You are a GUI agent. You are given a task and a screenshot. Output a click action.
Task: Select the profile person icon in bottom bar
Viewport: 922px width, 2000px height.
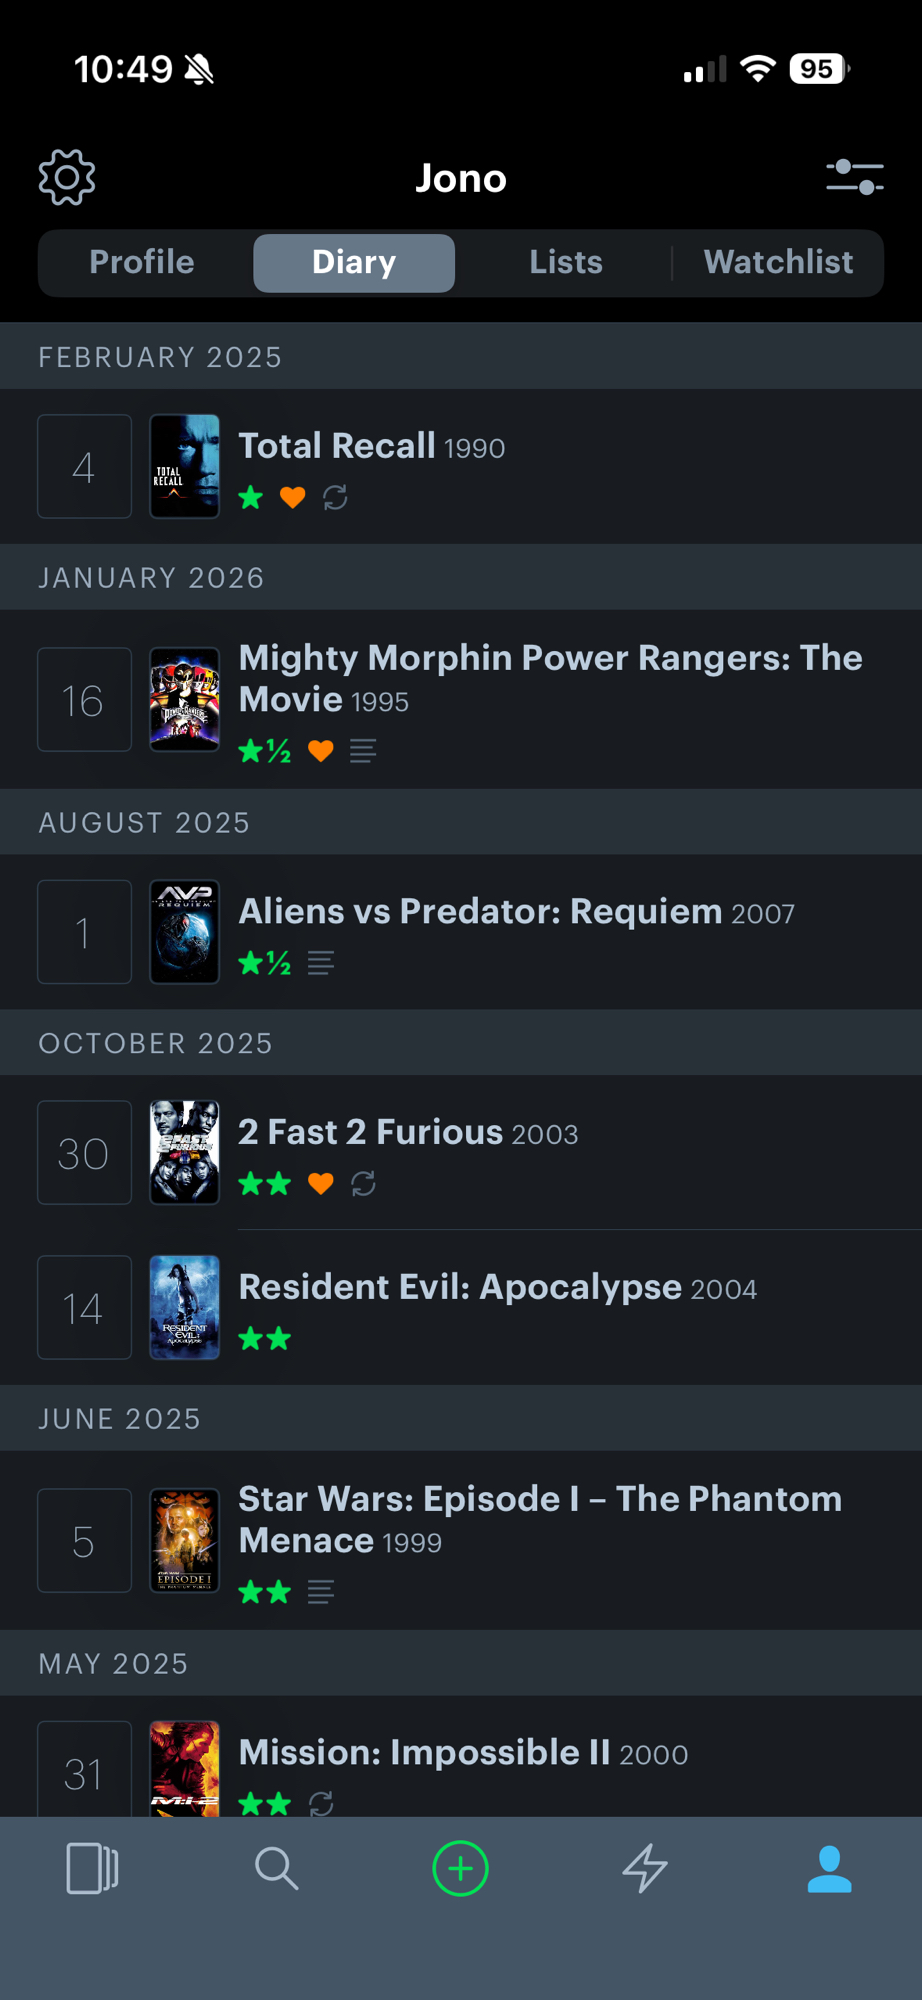[829, 1868]
